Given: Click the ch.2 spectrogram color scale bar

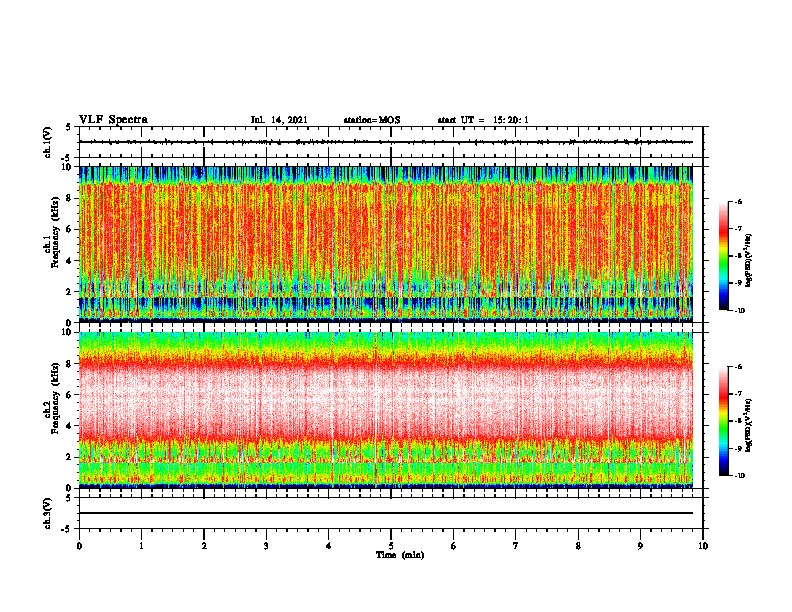Looking at the screenshot, I should point(723,421).
